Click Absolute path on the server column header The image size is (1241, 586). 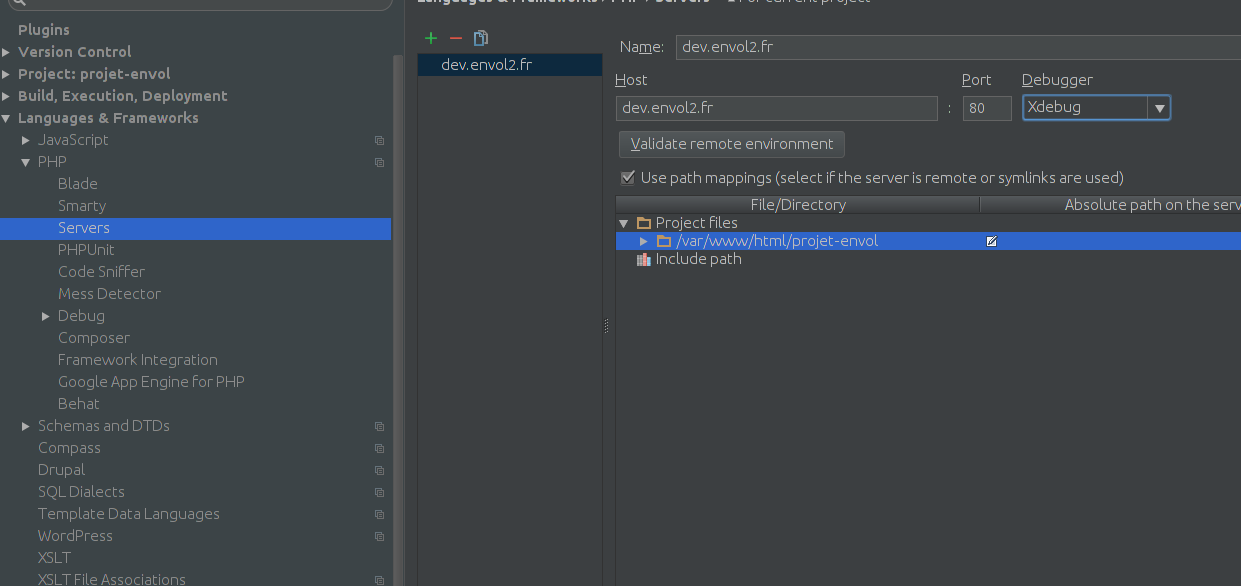(x=1111, y=205)
